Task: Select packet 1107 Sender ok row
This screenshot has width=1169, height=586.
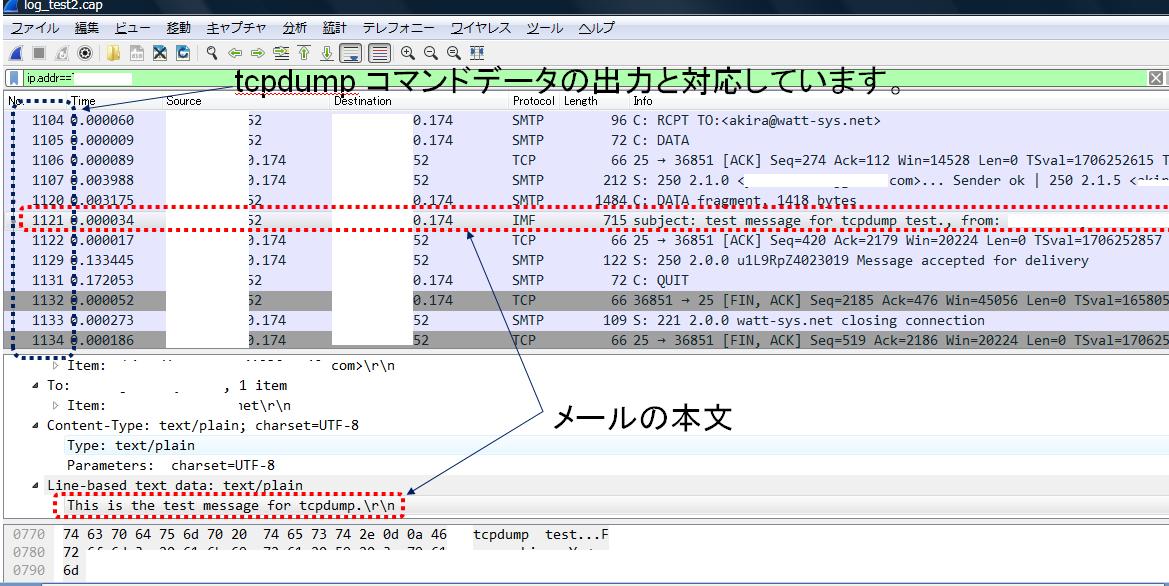Action: [x=585, y=180]
